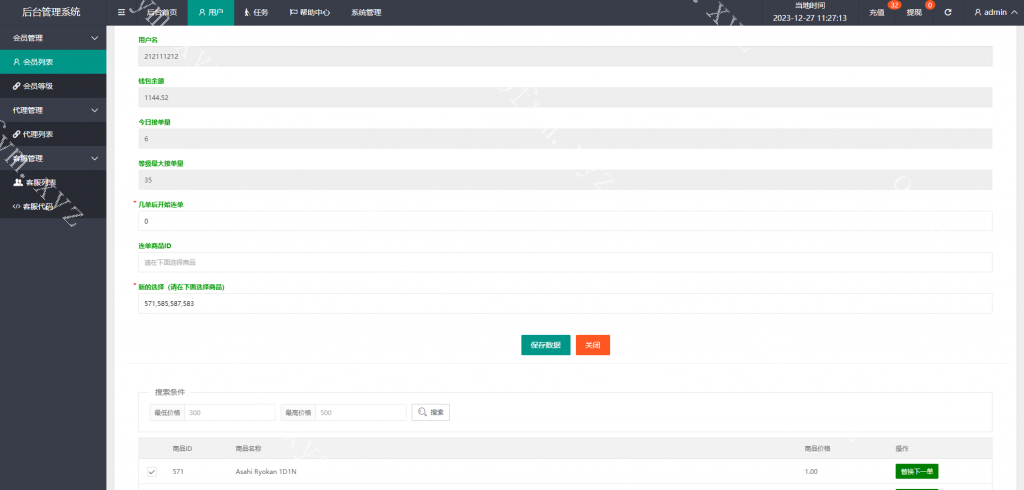Click the 保存数据 button

point(545,345)
